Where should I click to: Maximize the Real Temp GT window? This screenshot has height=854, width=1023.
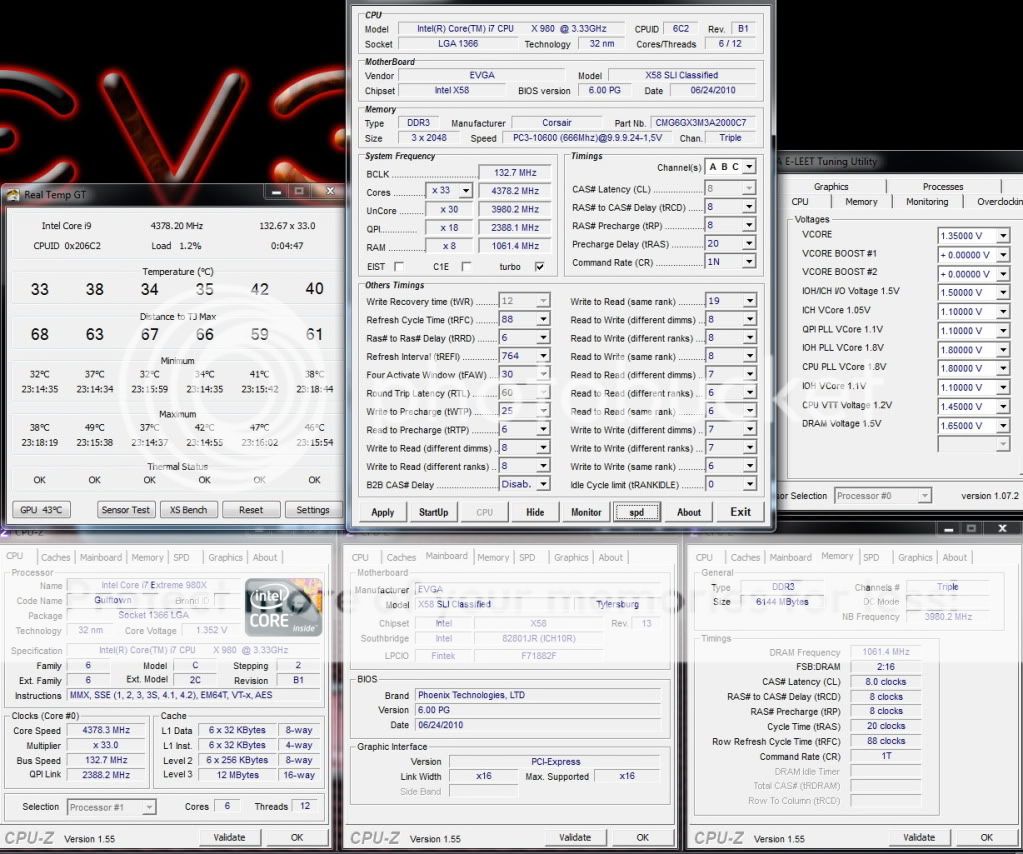pyautogui.click(x=299, y=190)
